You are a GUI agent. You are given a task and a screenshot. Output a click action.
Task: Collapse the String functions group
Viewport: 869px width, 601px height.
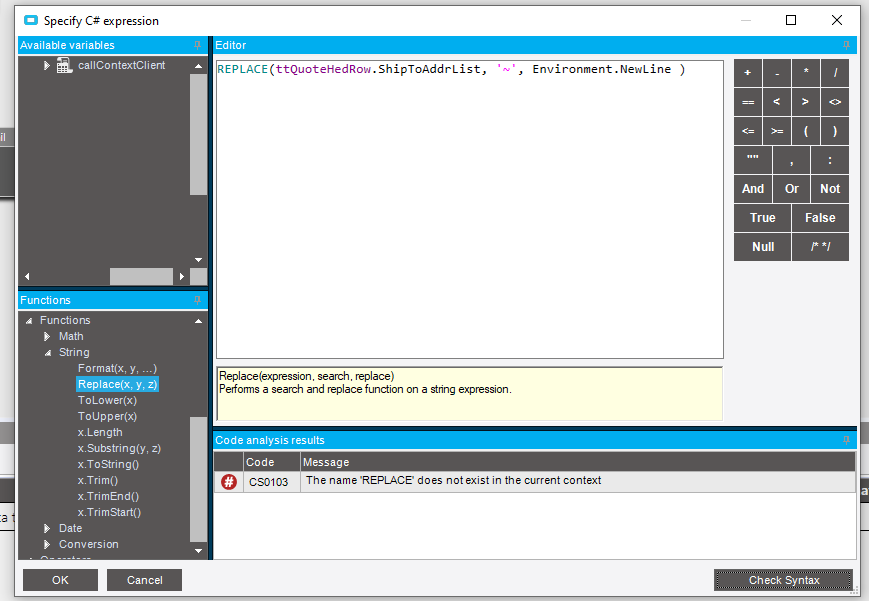pos(48,353)
